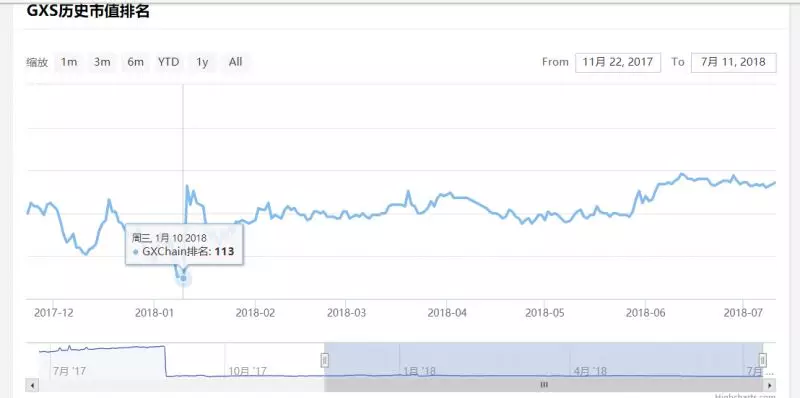Click the horizontal scrollbar thumb under the navigator
The width and height of the screenshot is (800, 398).
tap(543, 385)
